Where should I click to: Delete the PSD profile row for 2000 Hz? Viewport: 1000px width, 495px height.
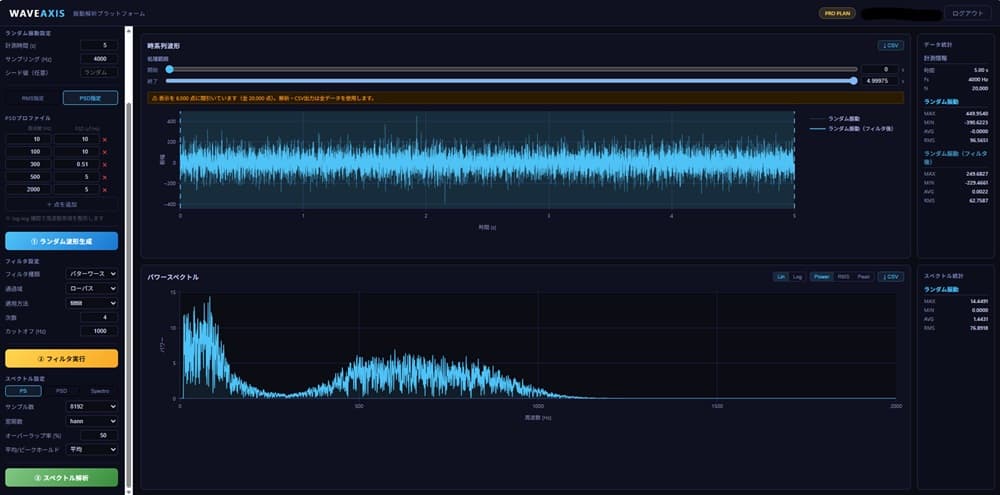(x=105, y=189)
